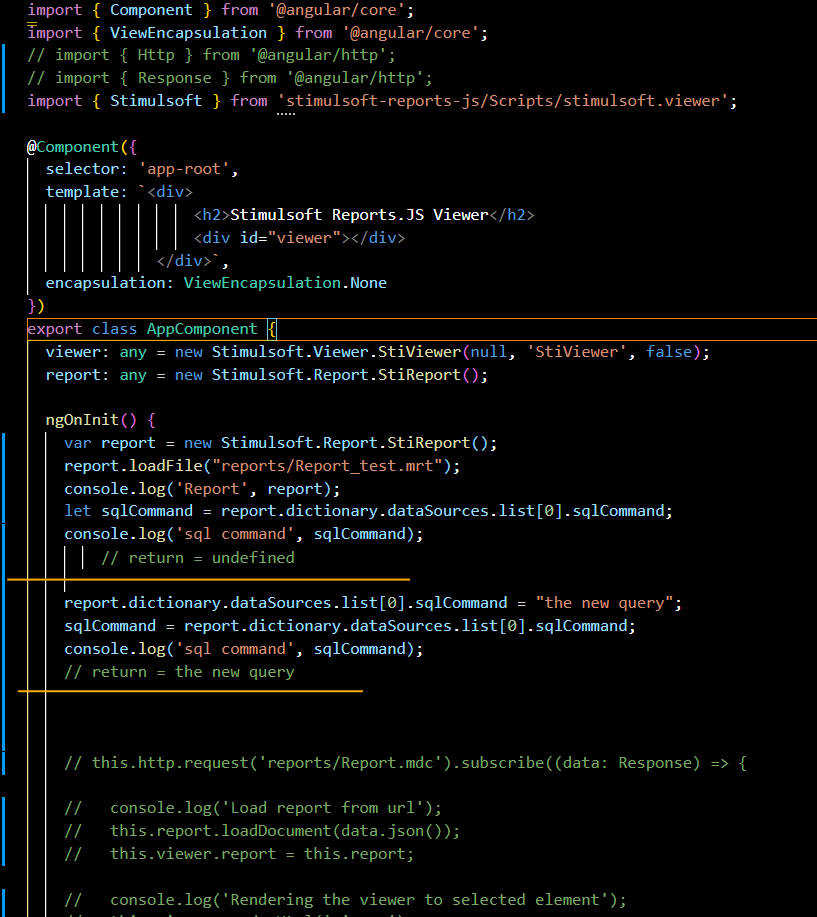Click the comment '// return = the new query'

[x=179, y=672]
